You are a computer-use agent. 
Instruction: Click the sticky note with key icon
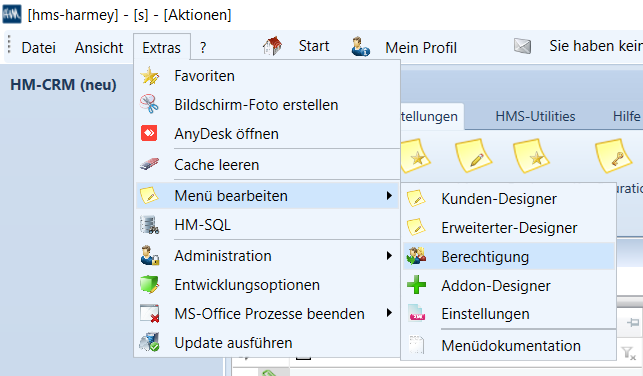[613, 156]
